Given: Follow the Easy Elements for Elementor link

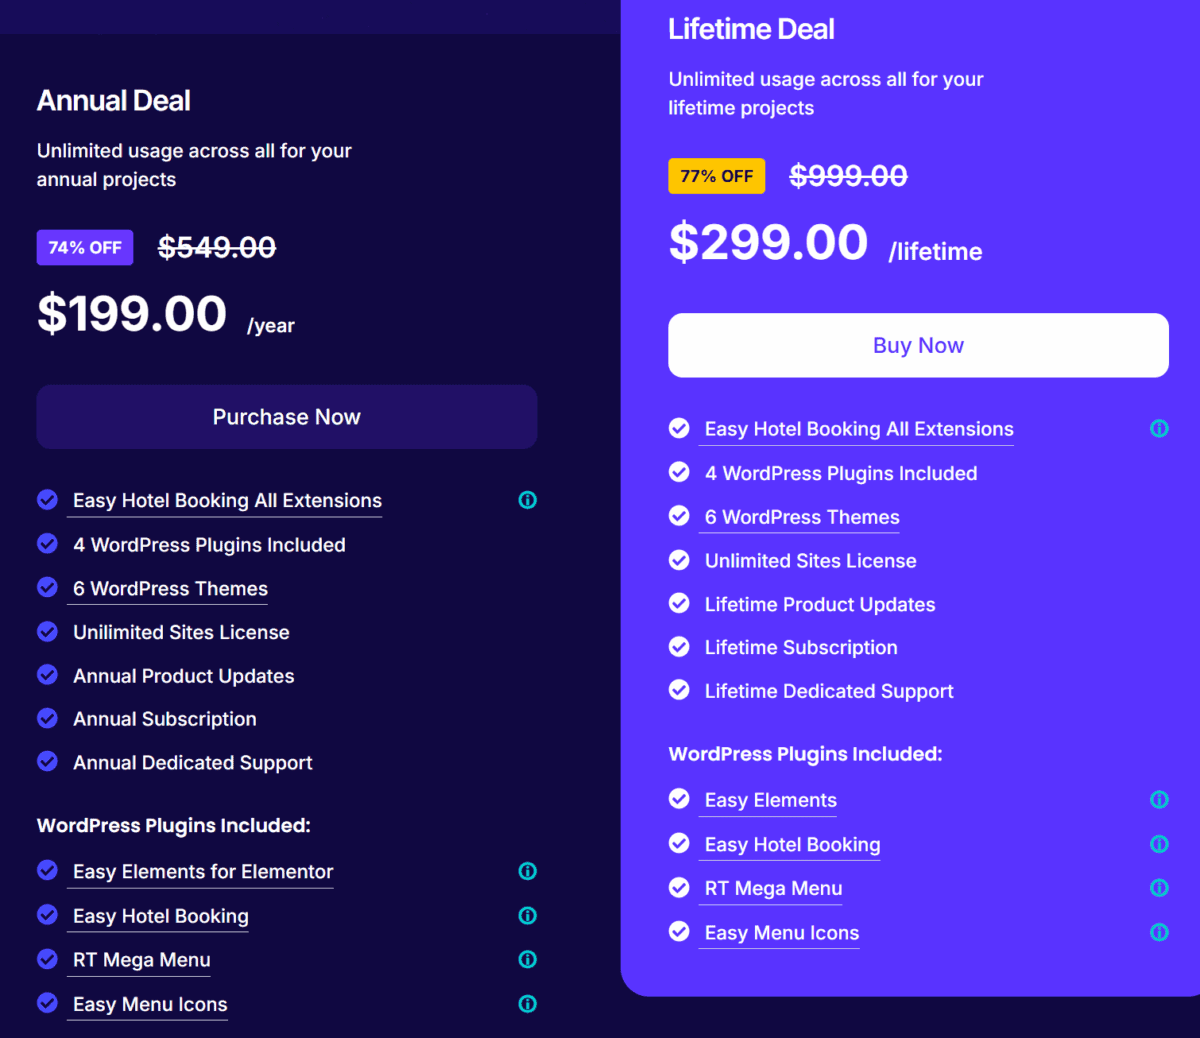Looking at the screenshot, I should [x=202, y=872].
